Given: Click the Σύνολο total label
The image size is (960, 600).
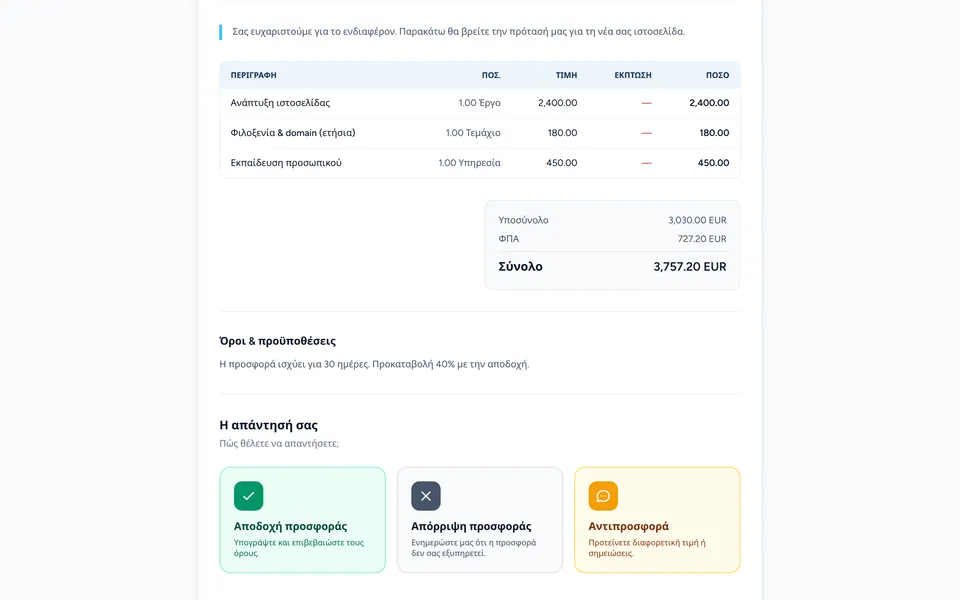Looking at the screenshot, I should coord(520,266).
